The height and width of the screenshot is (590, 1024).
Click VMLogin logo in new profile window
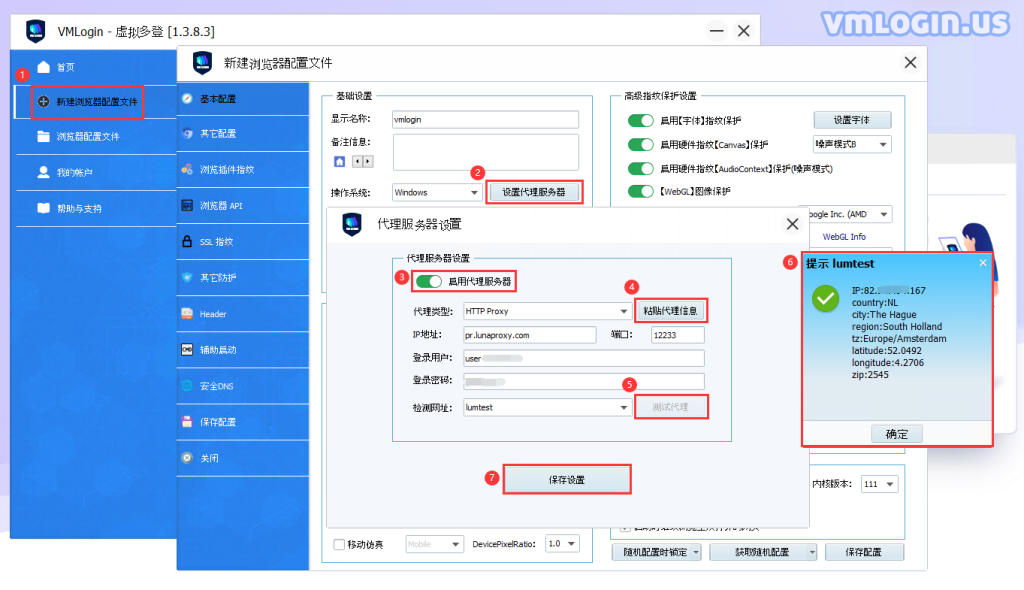pyautogui.click(x=203, y=63)
